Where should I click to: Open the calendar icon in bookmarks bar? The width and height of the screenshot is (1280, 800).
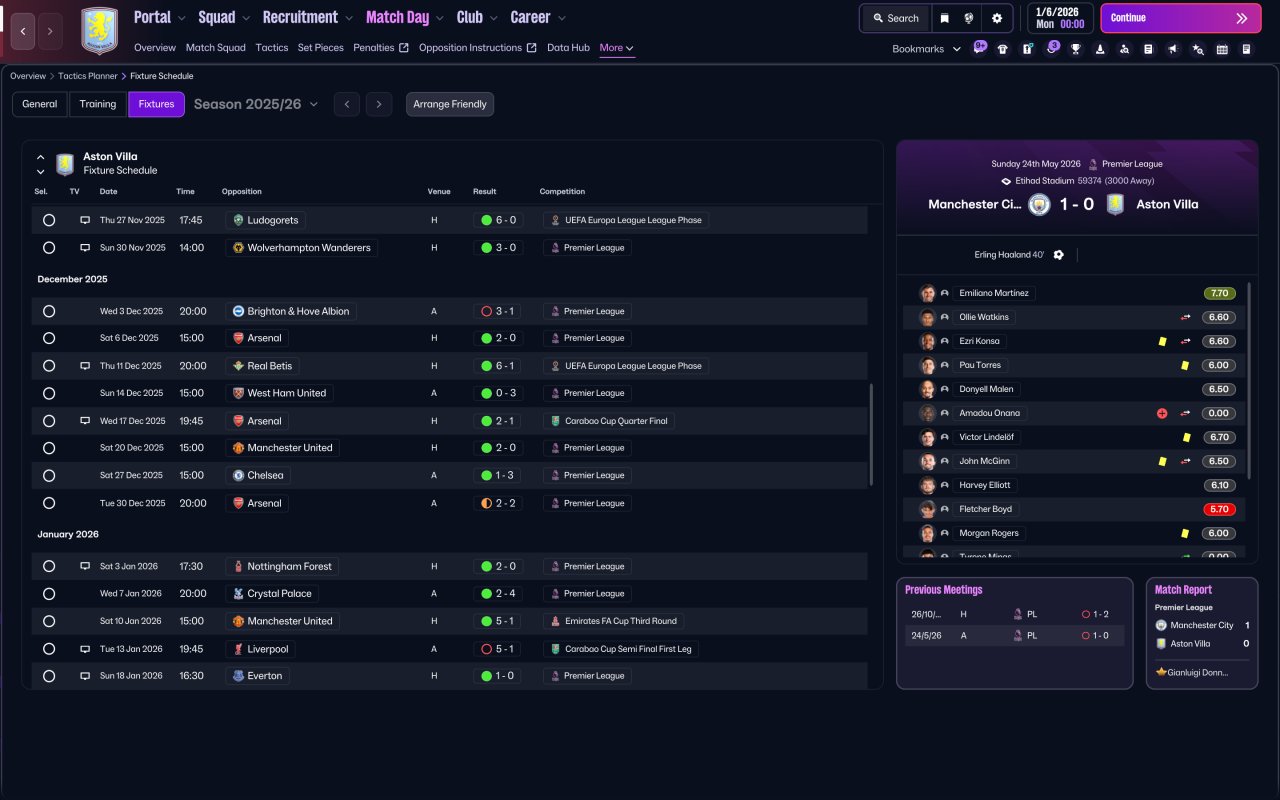1222,49
